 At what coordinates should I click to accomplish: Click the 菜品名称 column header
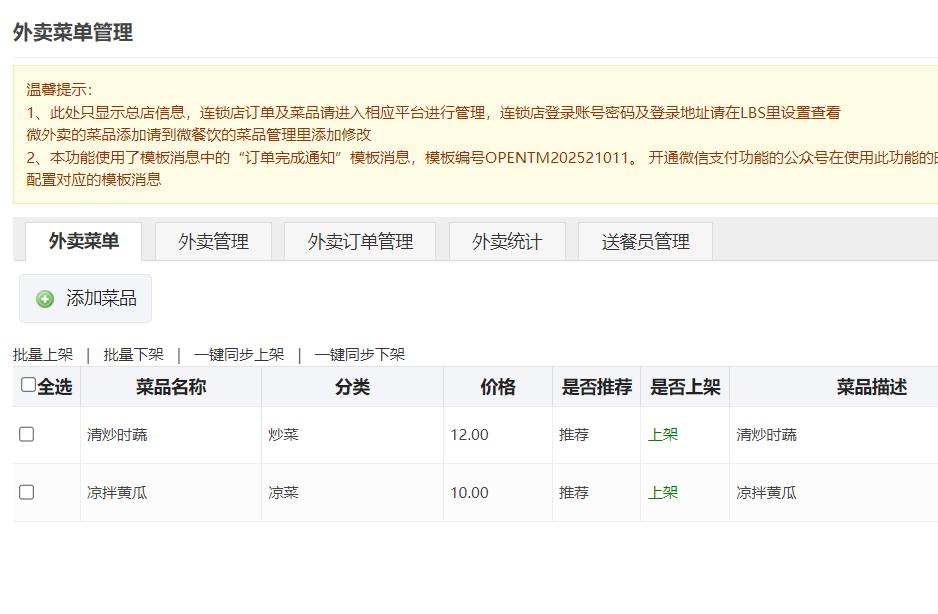point(171,387)
